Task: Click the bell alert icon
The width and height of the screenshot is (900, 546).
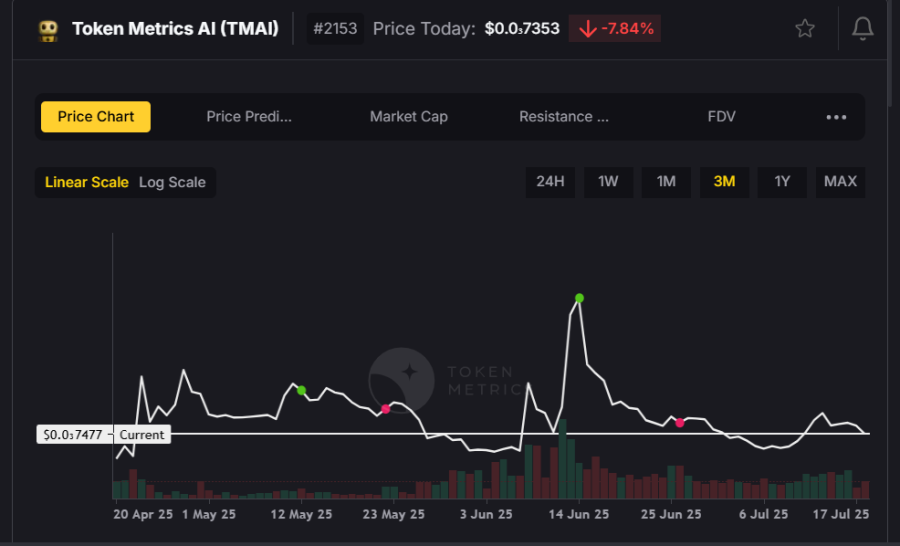Action: (x=862, y=29)
